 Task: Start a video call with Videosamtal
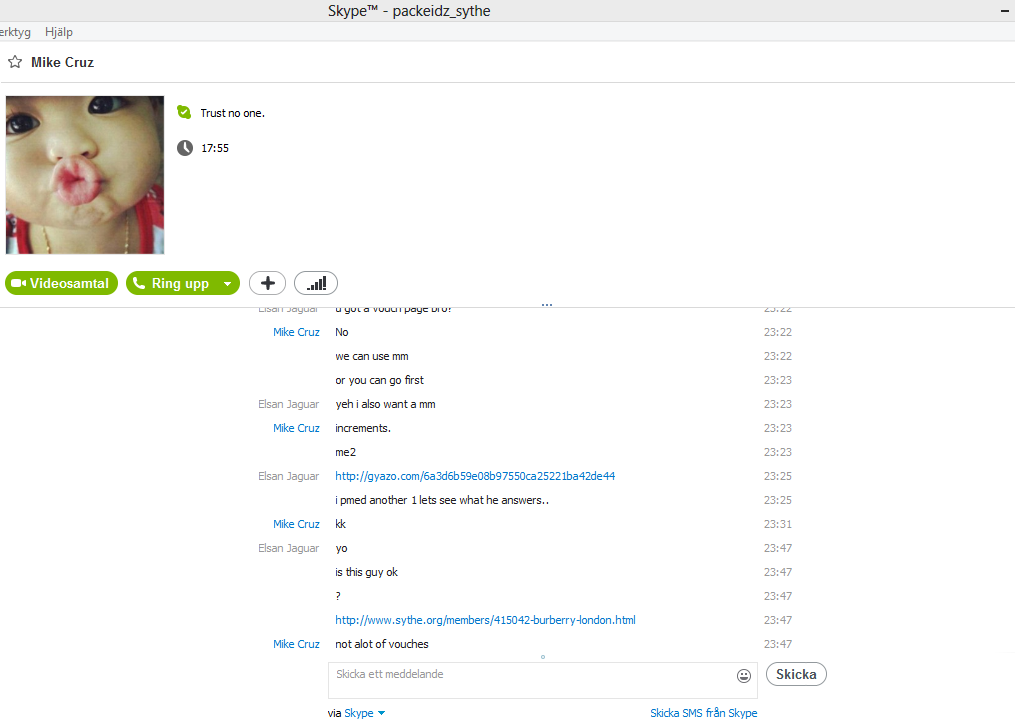[61, 283]
